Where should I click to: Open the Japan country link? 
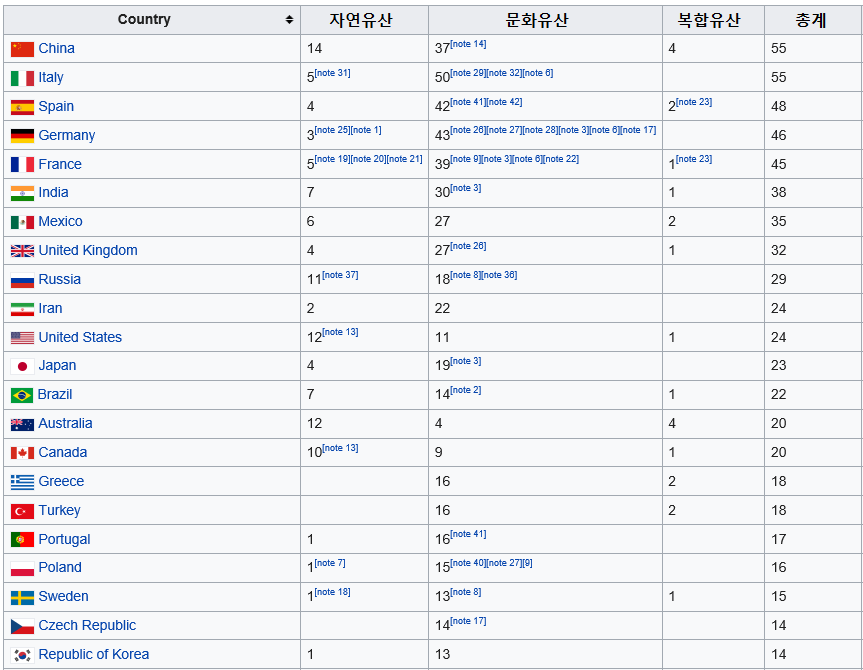[x=57, y=366]
